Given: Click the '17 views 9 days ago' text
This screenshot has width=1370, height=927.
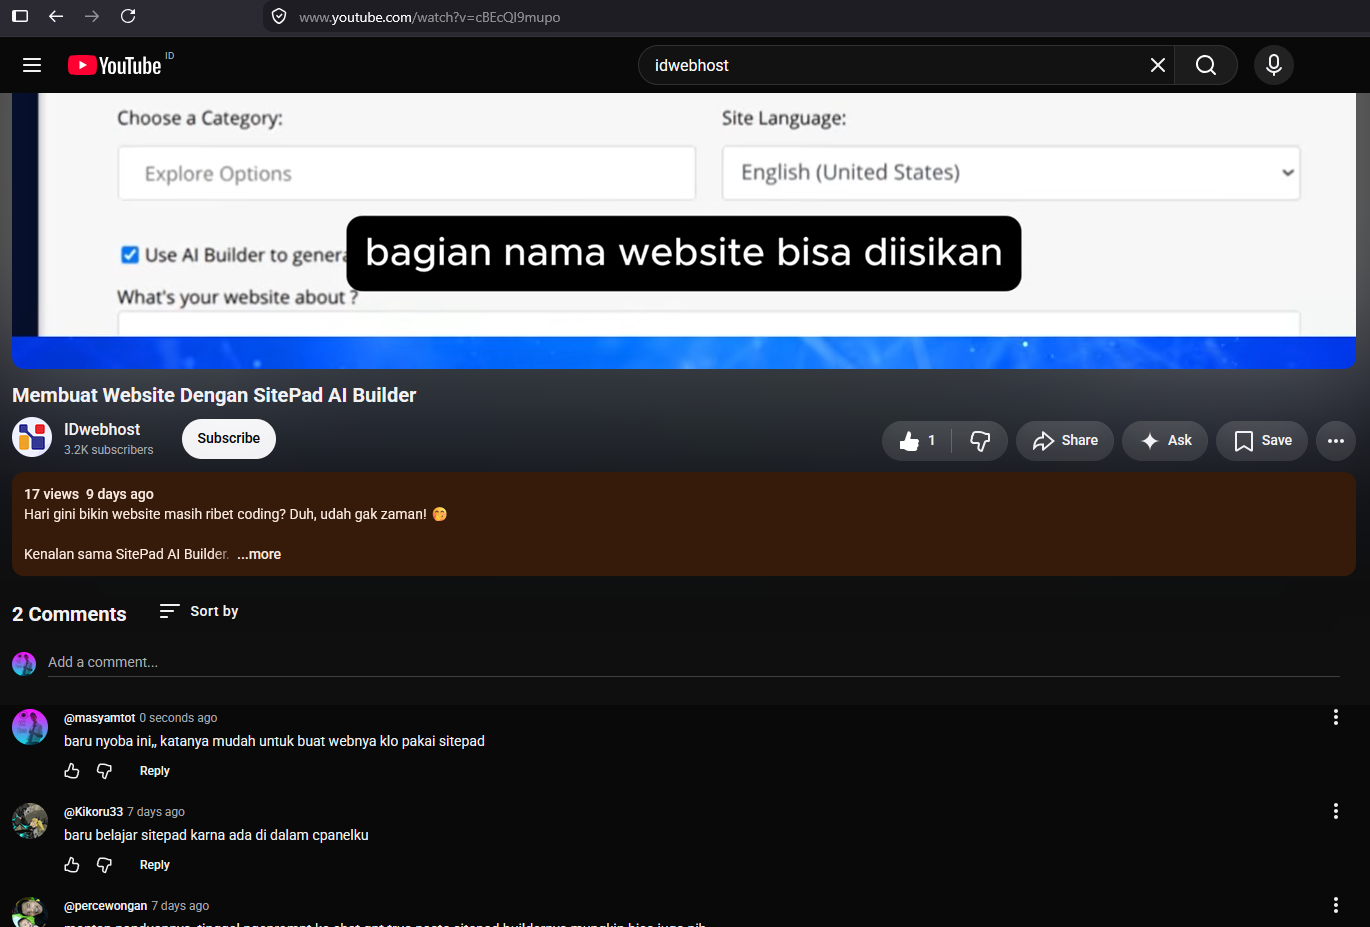Looking at the screenshot, I should click(89, 494).
